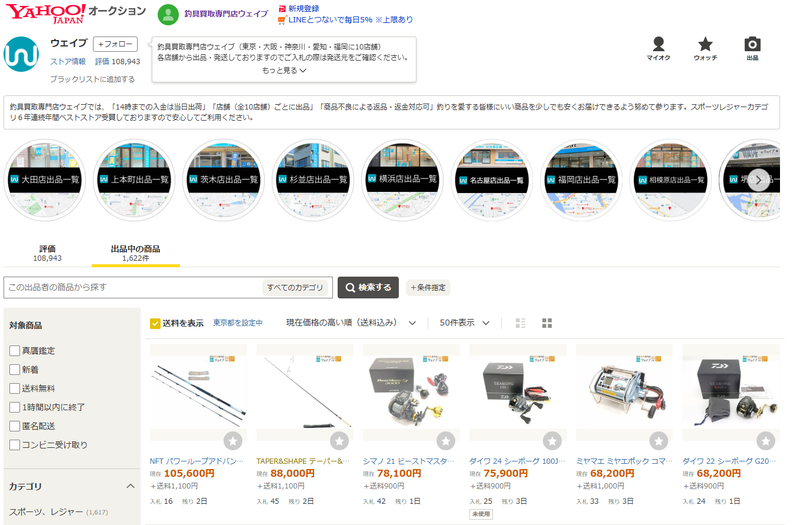800x525 pixels.
Task: Open すべてのカテゴリ category selector
Action: (x=295, y=288)
